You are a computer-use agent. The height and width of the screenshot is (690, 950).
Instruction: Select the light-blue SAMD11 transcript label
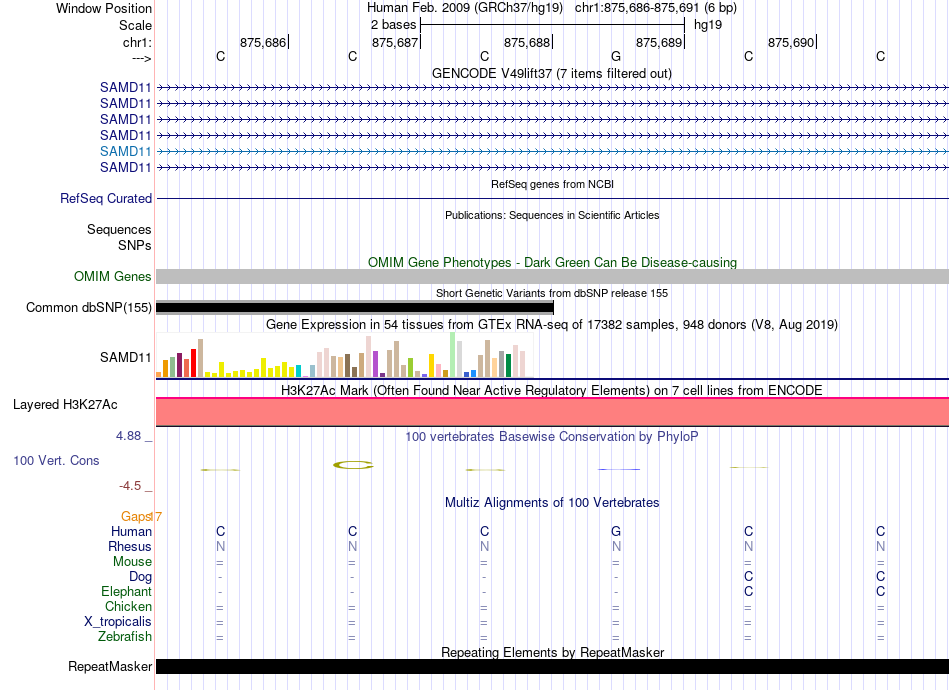pos(125,151)
